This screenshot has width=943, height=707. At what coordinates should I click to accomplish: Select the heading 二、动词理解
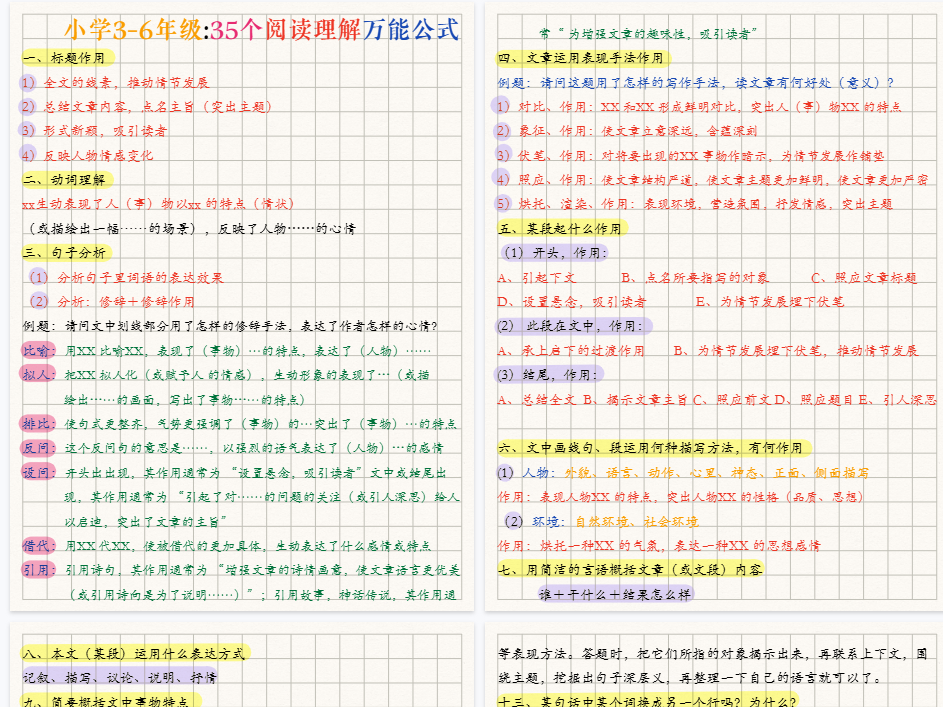[70, 182]
